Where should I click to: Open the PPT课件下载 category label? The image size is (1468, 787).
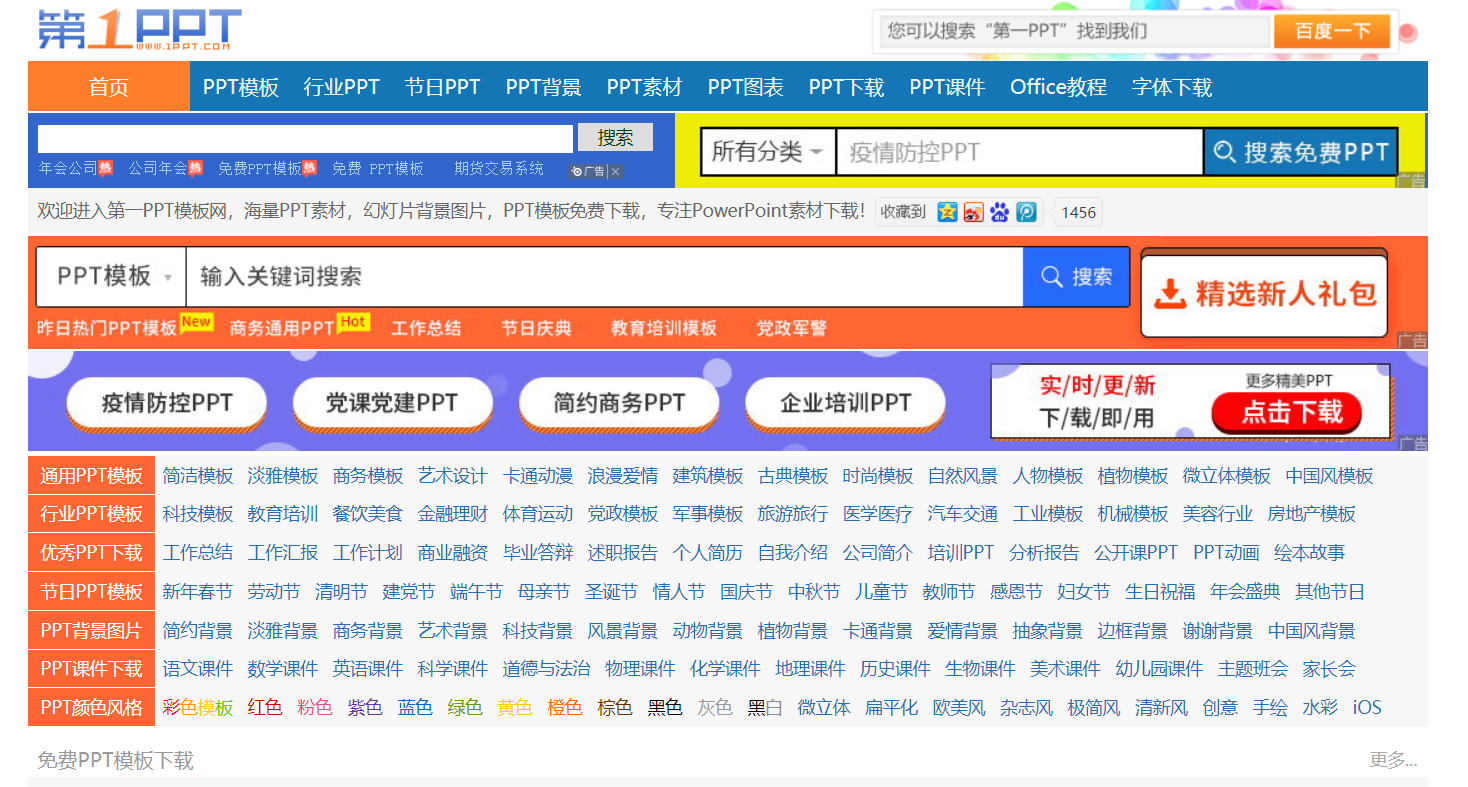click(x=92, y=669)
